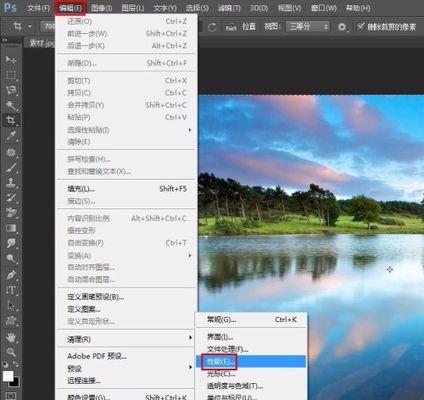Select the Lasso tool
Viewport: 424px width, 400px height.
(11, 90)
